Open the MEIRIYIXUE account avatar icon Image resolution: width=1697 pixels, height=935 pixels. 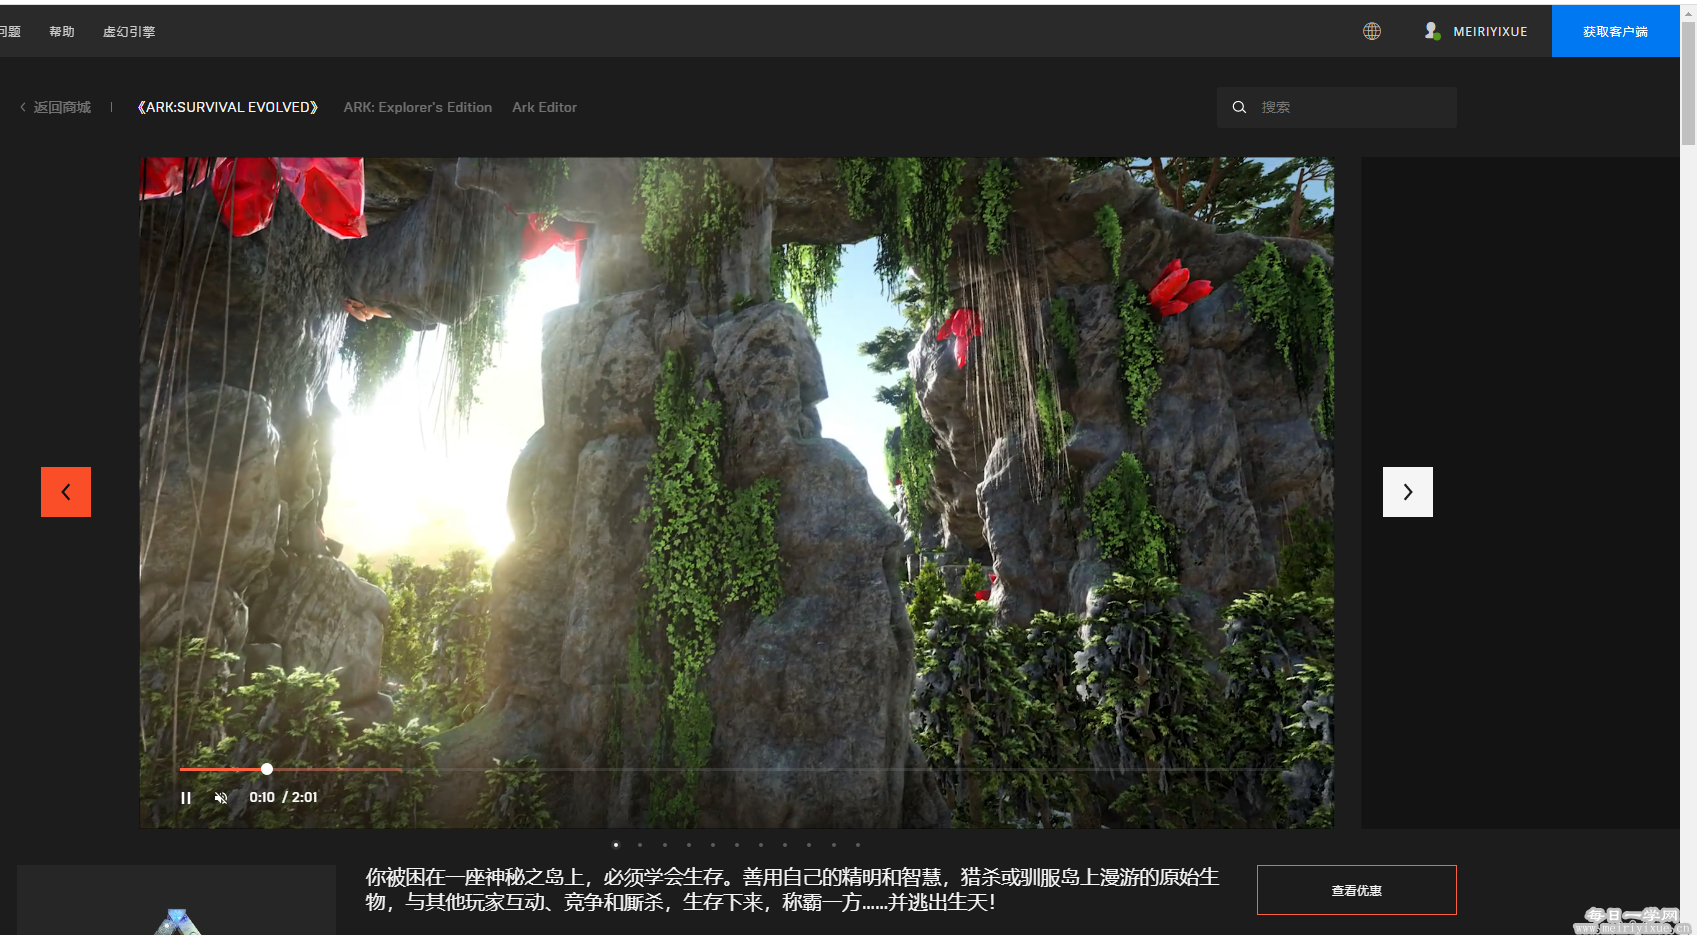click(x=1432, y=31)
